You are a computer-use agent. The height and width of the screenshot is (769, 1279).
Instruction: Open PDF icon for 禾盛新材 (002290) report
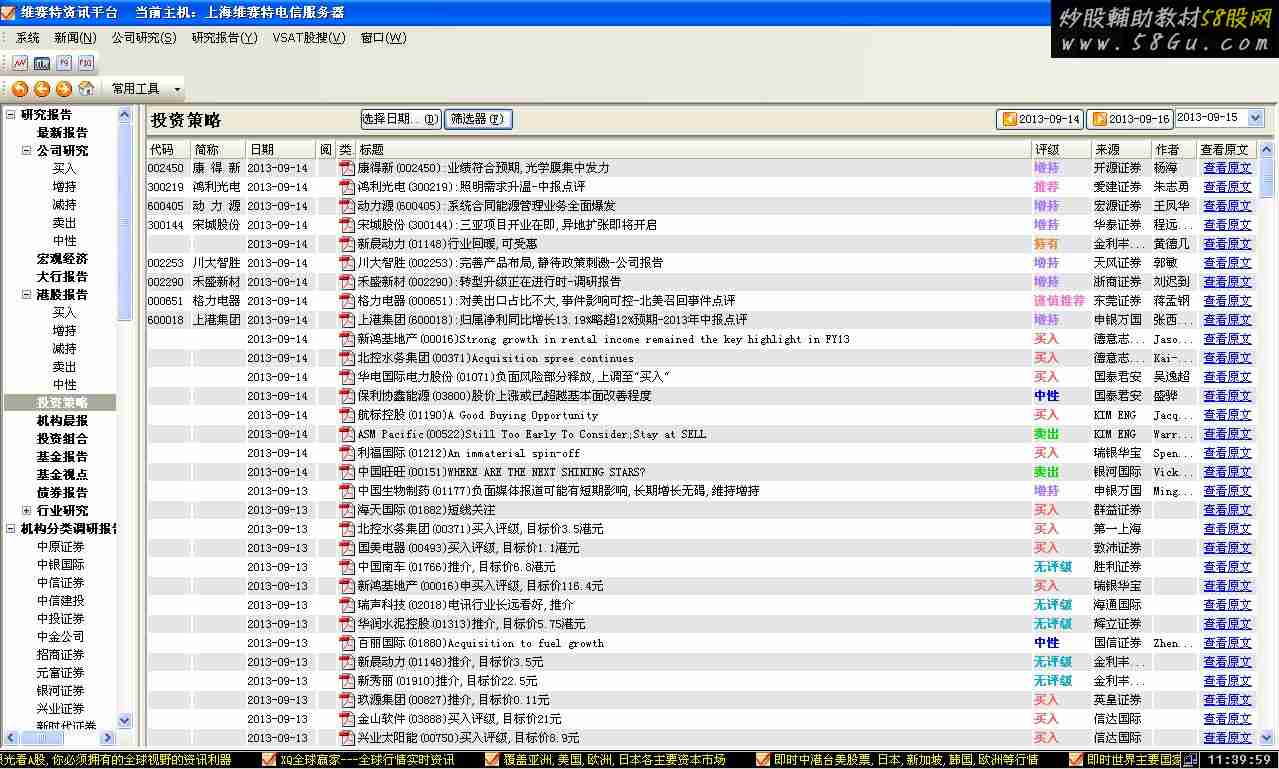click(348, 282)
